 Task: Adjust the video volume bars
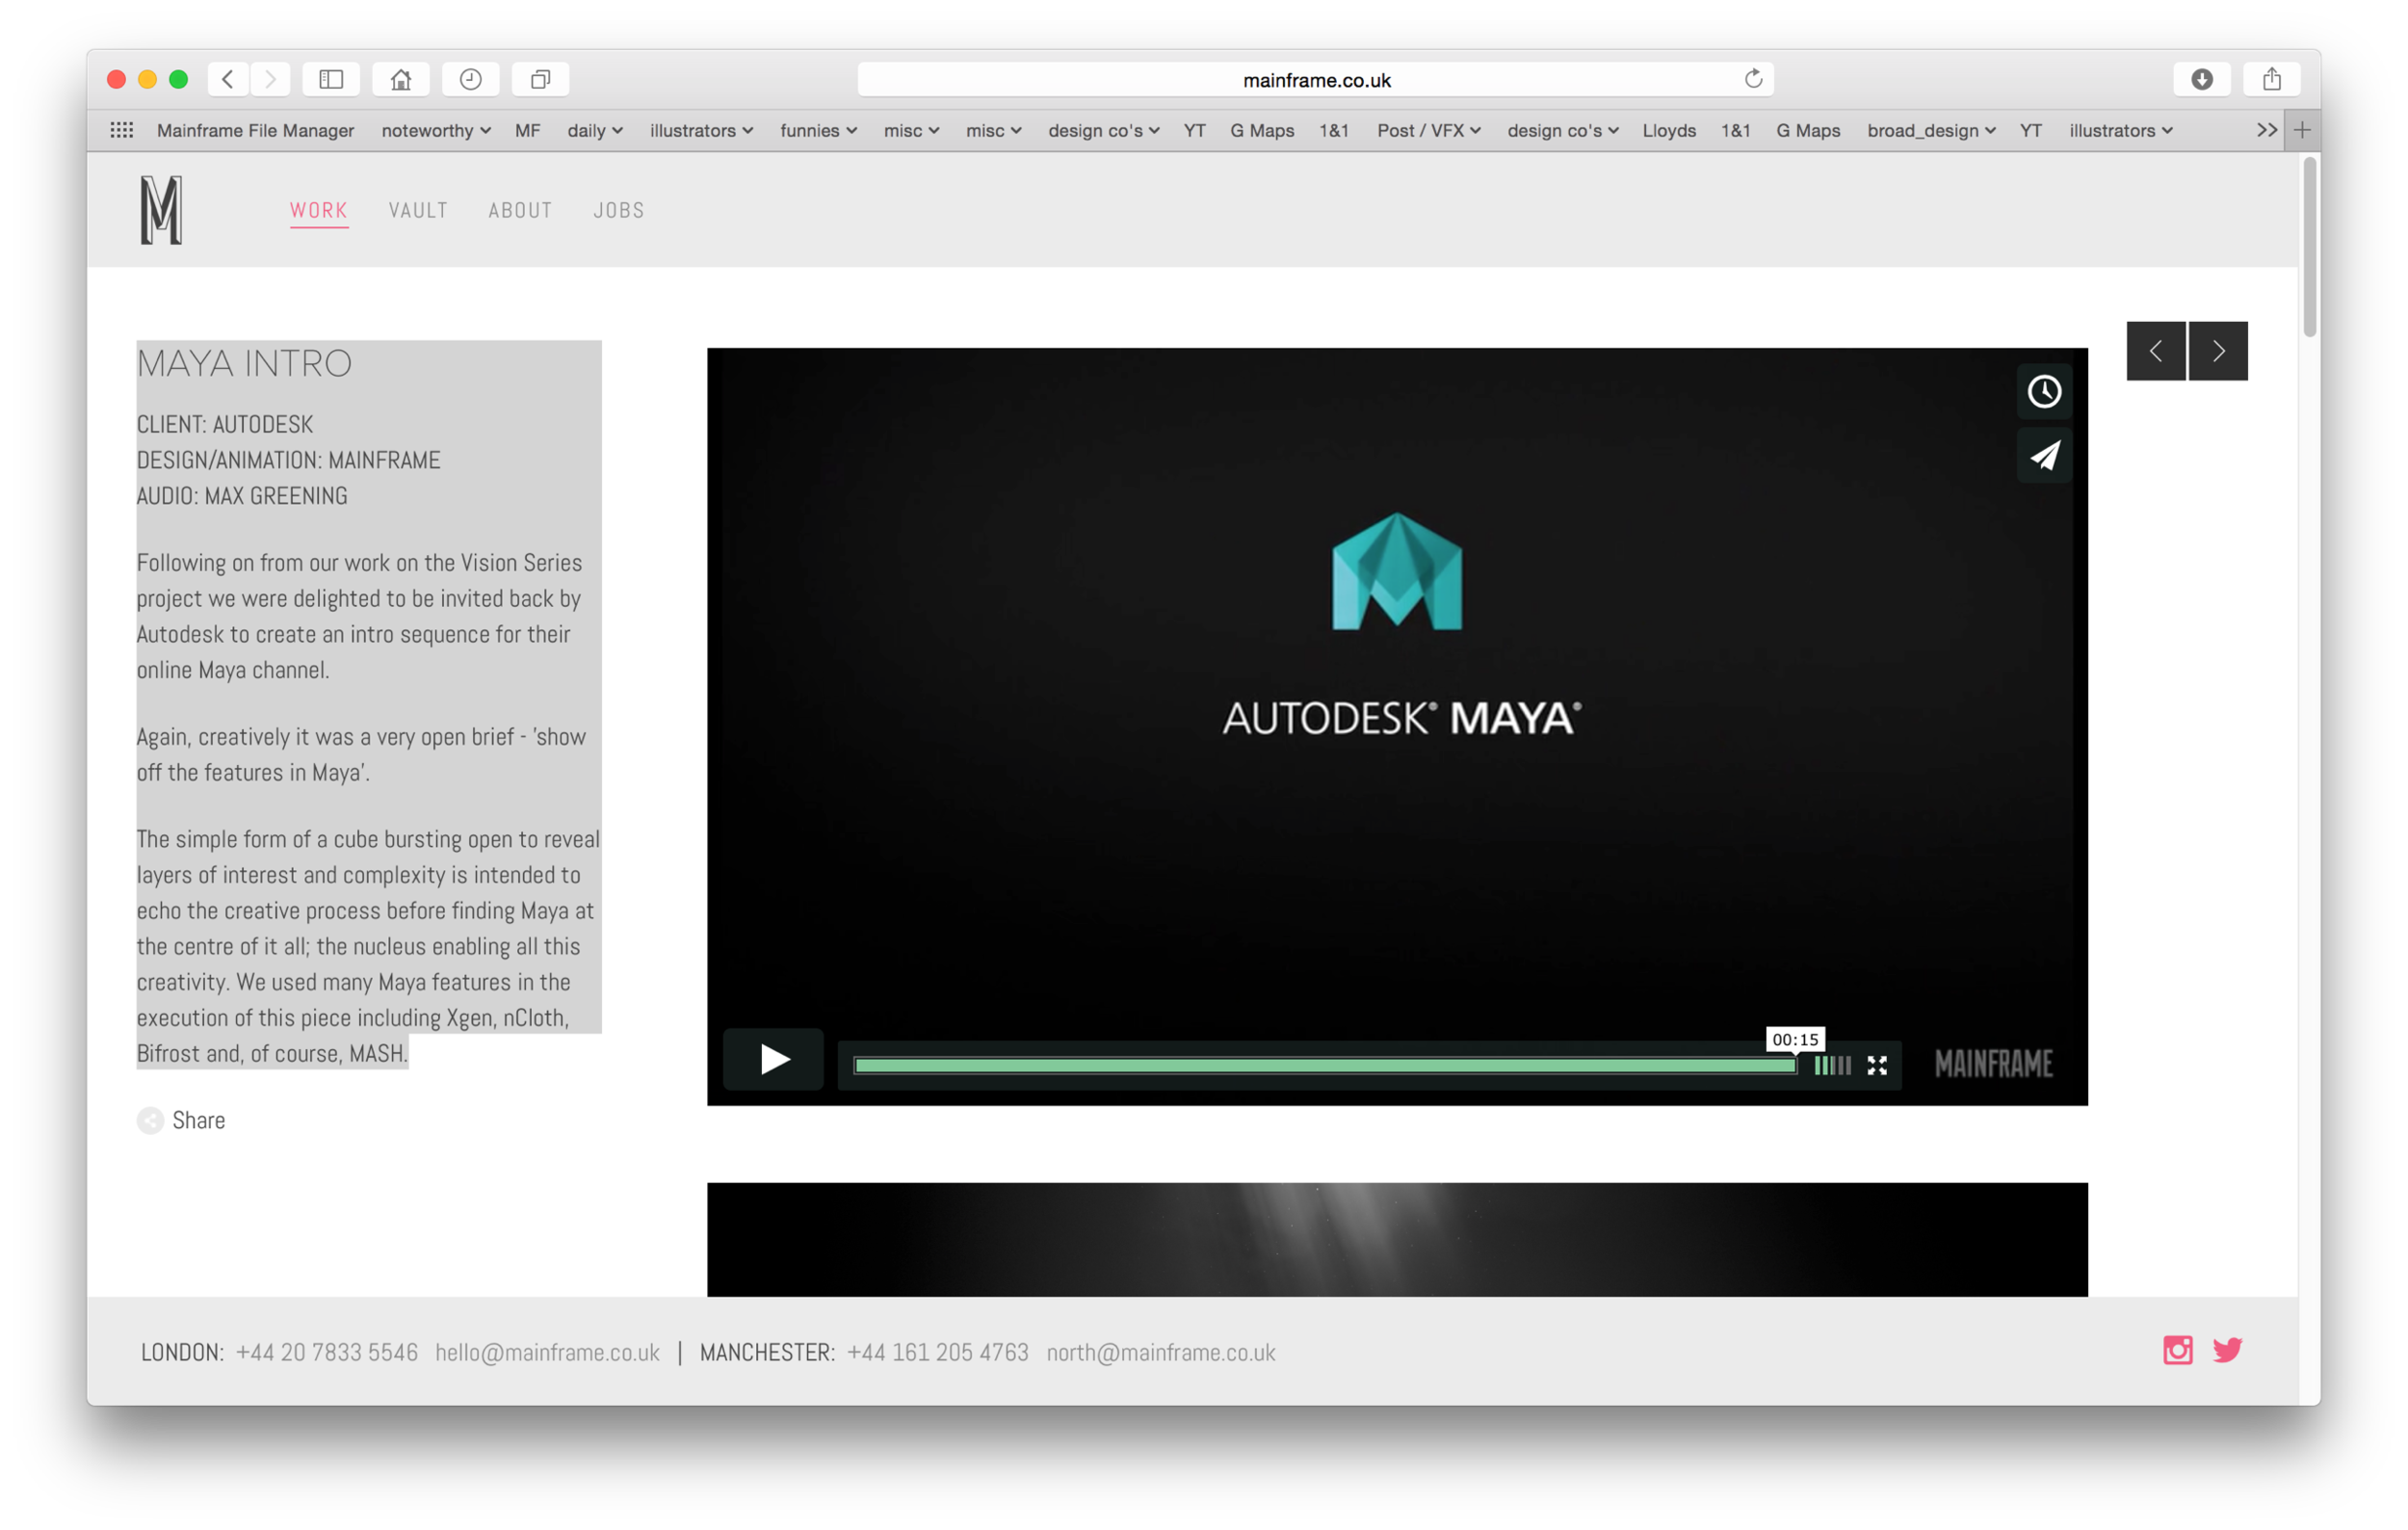pos(1832,1066)
